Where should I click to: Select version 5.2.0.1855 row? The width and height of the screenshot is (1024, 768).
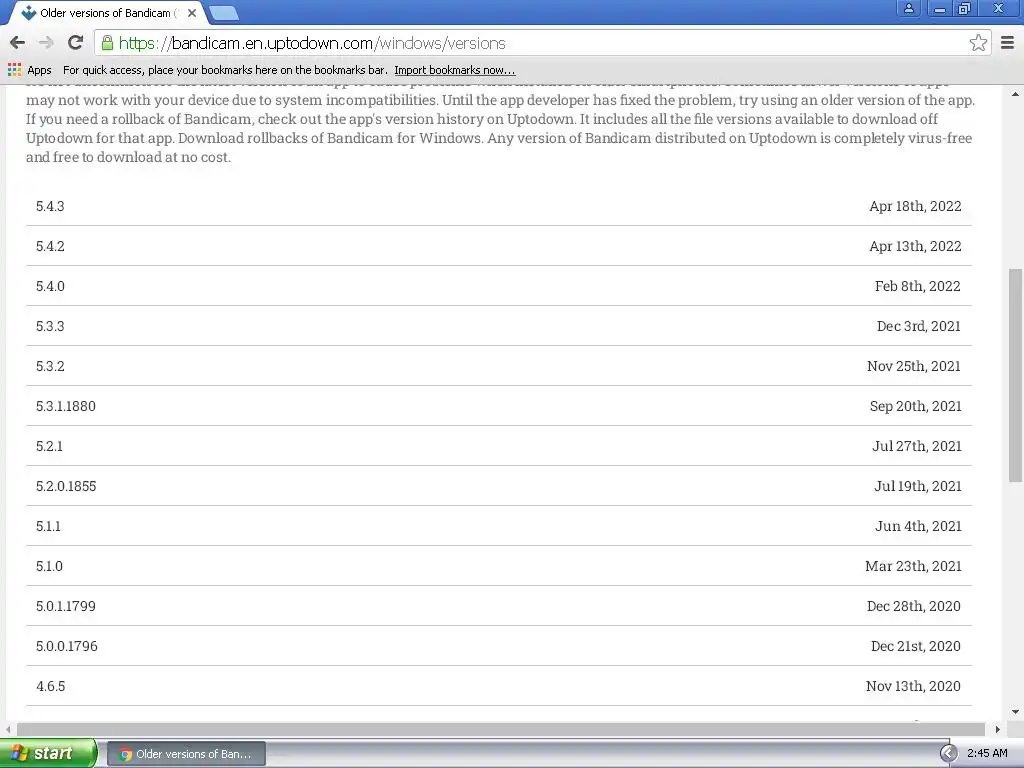pyautogui.click(x=499, y=486)
